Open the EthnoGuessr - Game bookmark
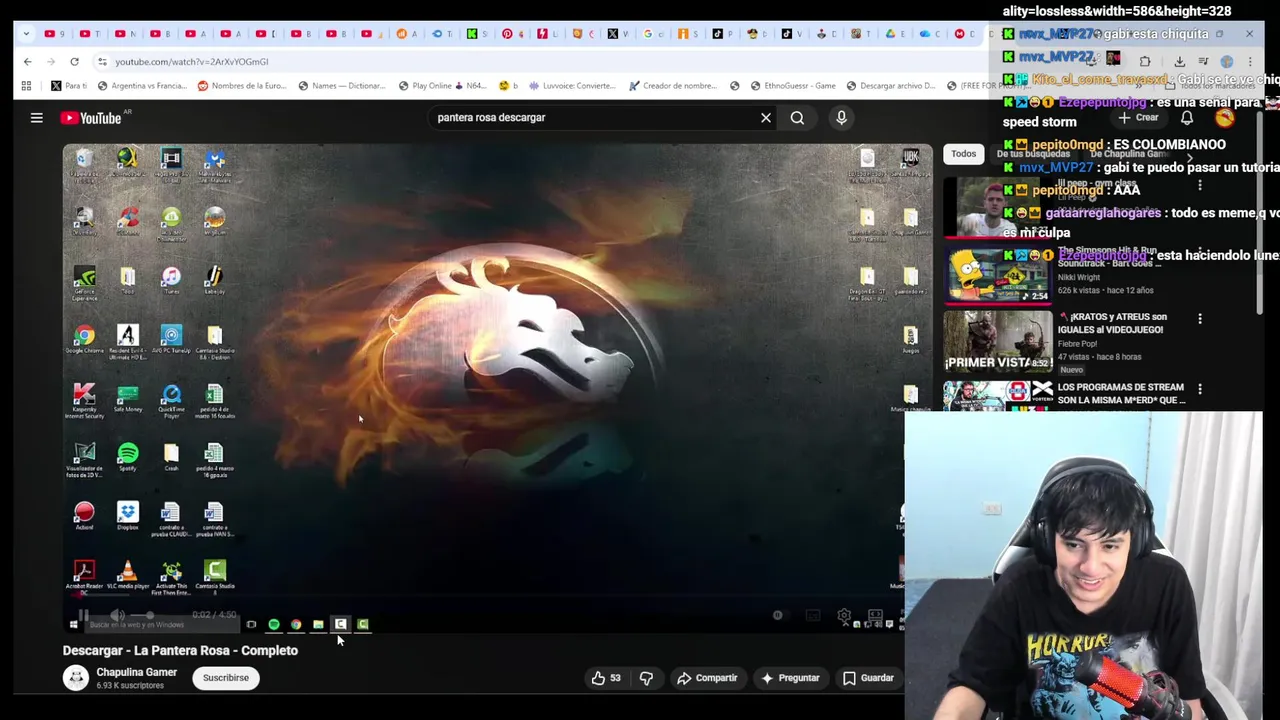 click(x=793, y=86)
